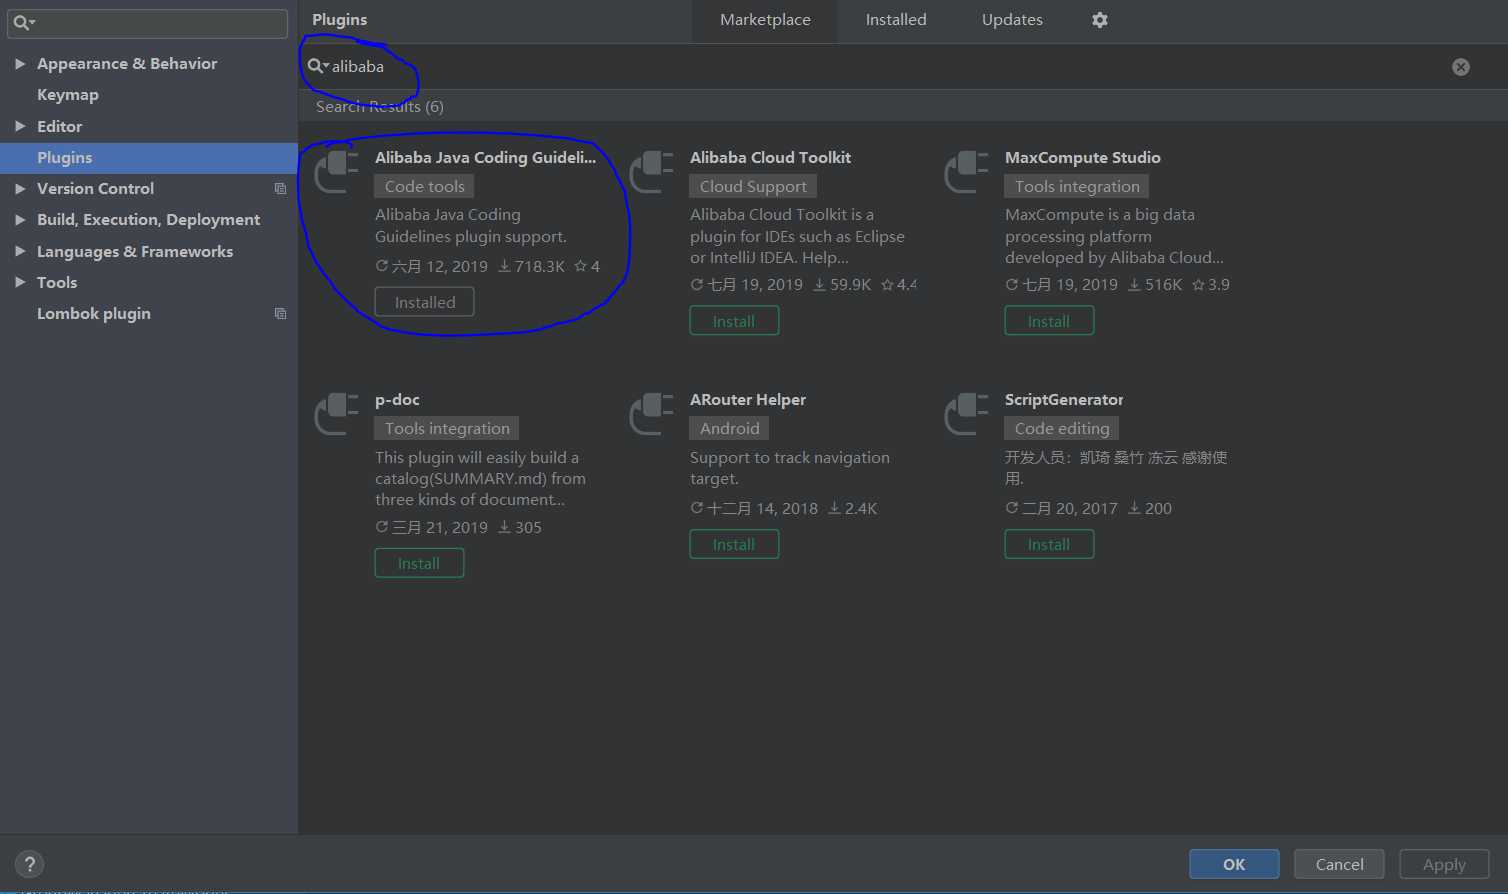
Task: Click project-level icon beside Lombok plugin
Action: (x=280, y=314)
